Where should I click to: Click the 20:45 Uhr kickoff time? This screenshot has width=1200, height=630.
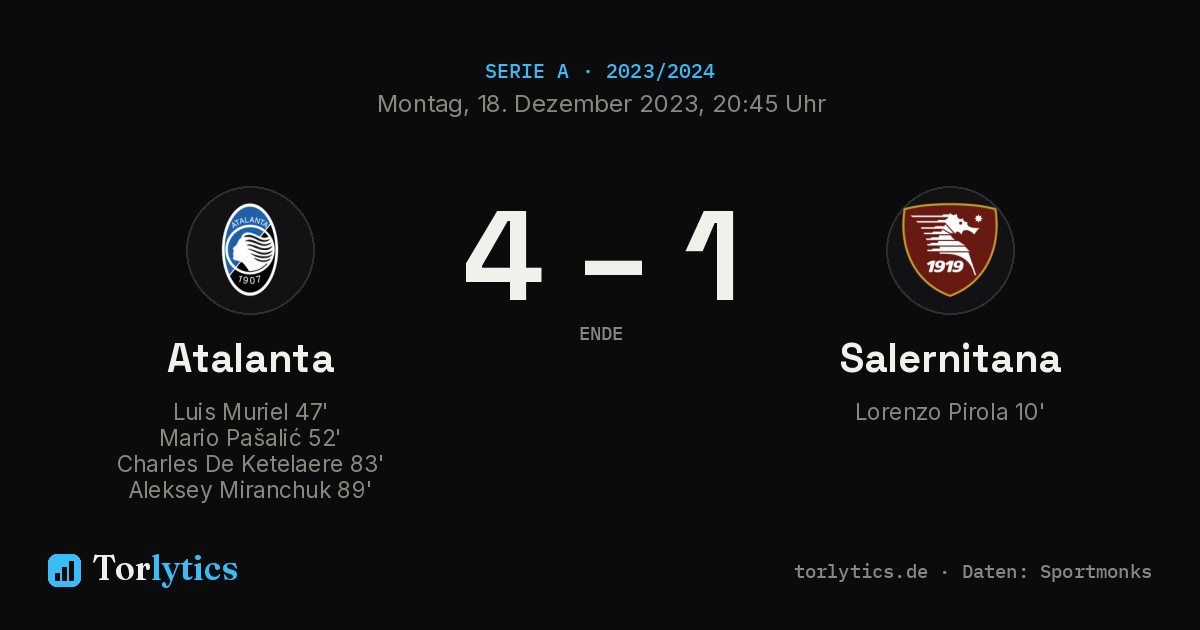point(769,104)
